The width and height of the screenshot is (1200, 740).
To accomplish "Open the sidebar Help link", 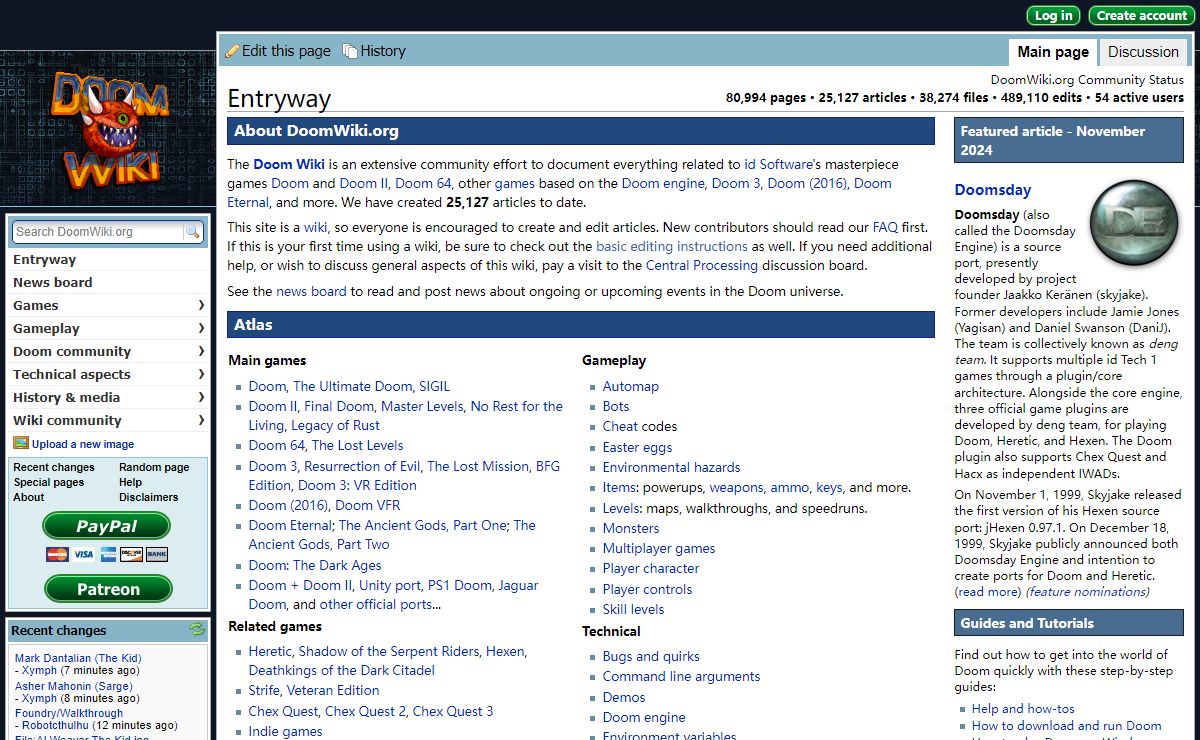I will click(130, 482).
